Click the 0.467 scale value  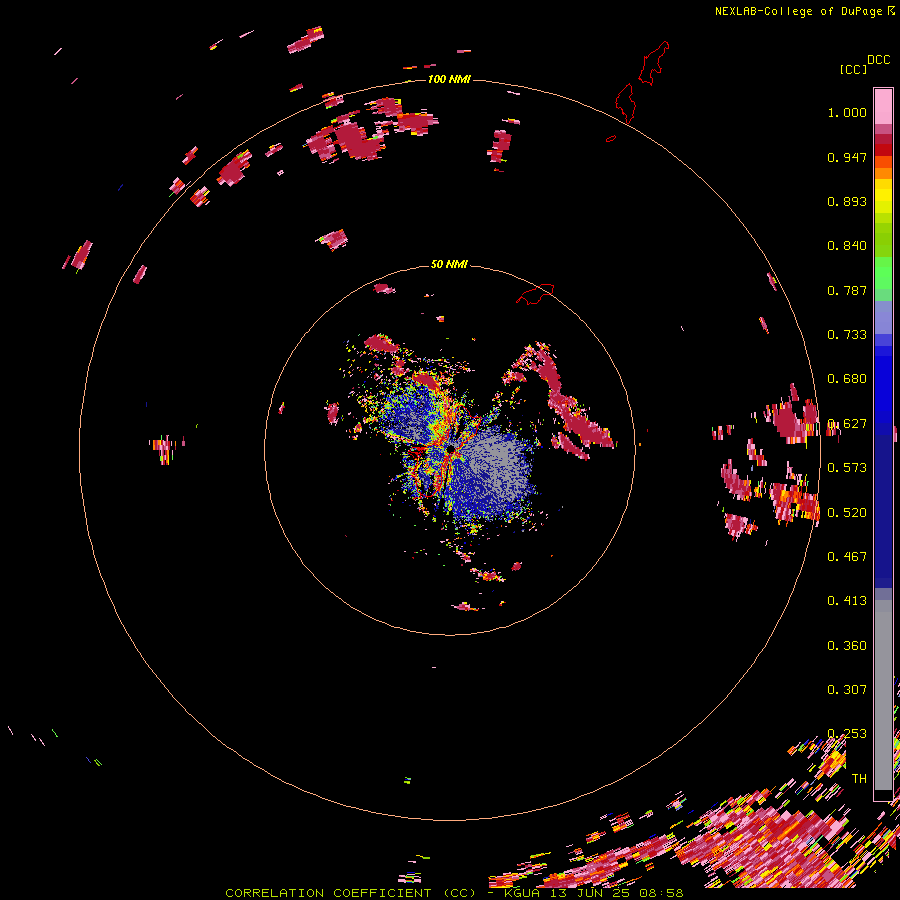[x=847, y=557]
